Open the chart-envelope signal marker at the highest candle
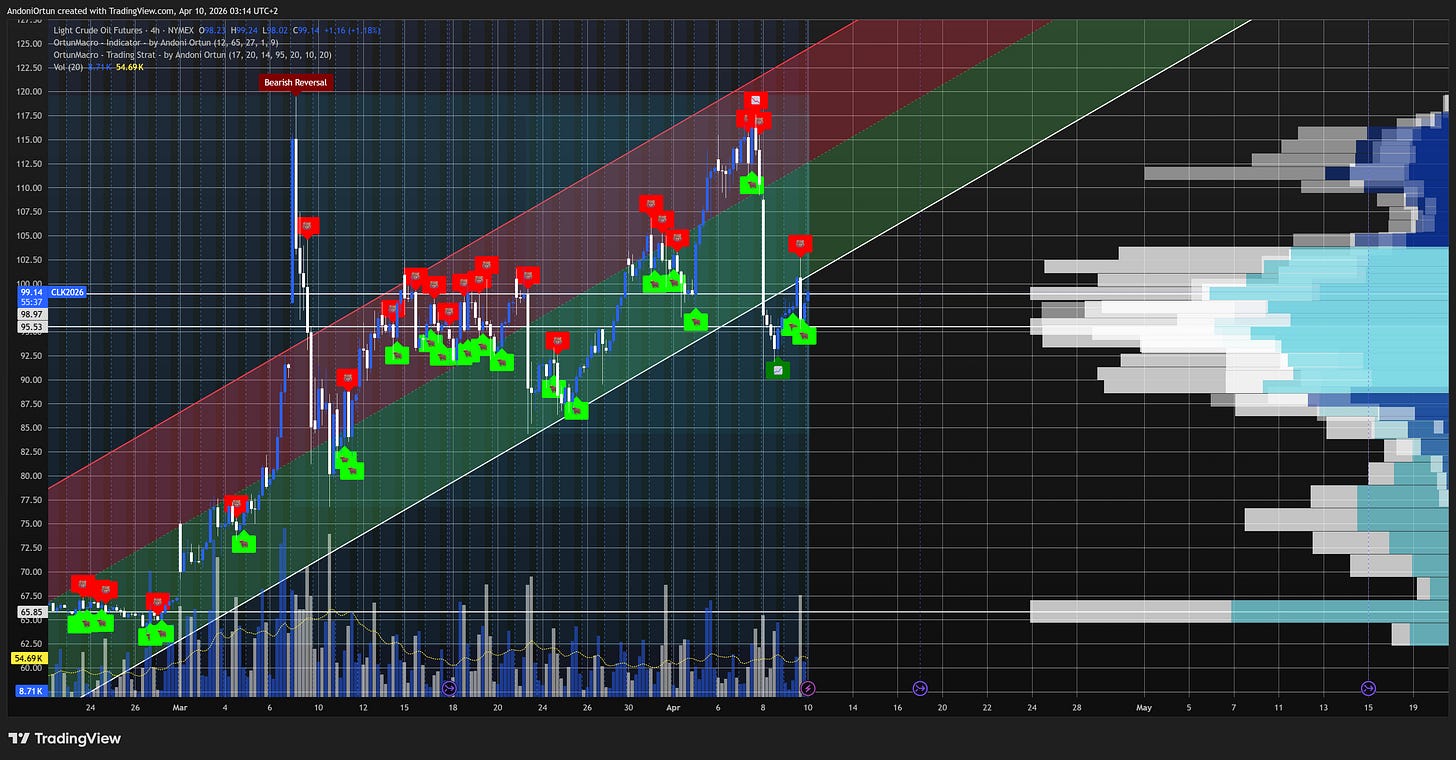This screenshot has width=1456, height=760. (756, 100)
